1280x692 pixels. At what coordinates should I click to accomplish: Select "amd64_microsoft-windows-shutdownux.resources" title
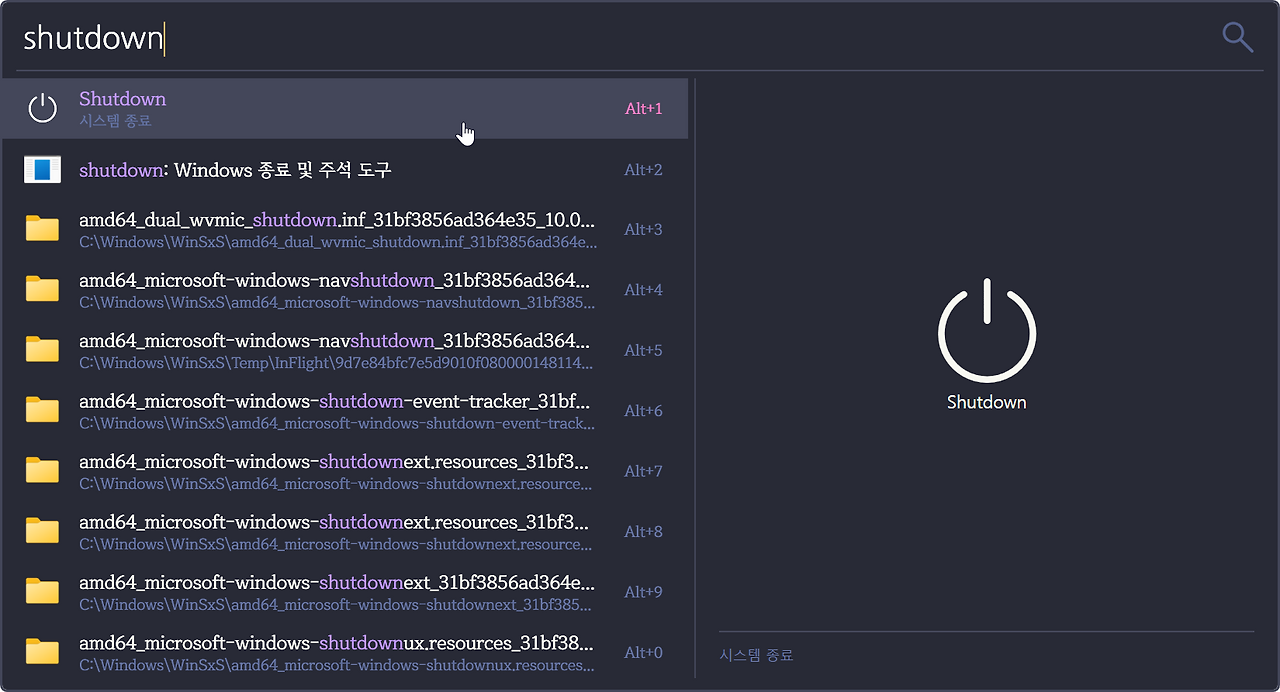pyautogui.click(x=336, y=643)
